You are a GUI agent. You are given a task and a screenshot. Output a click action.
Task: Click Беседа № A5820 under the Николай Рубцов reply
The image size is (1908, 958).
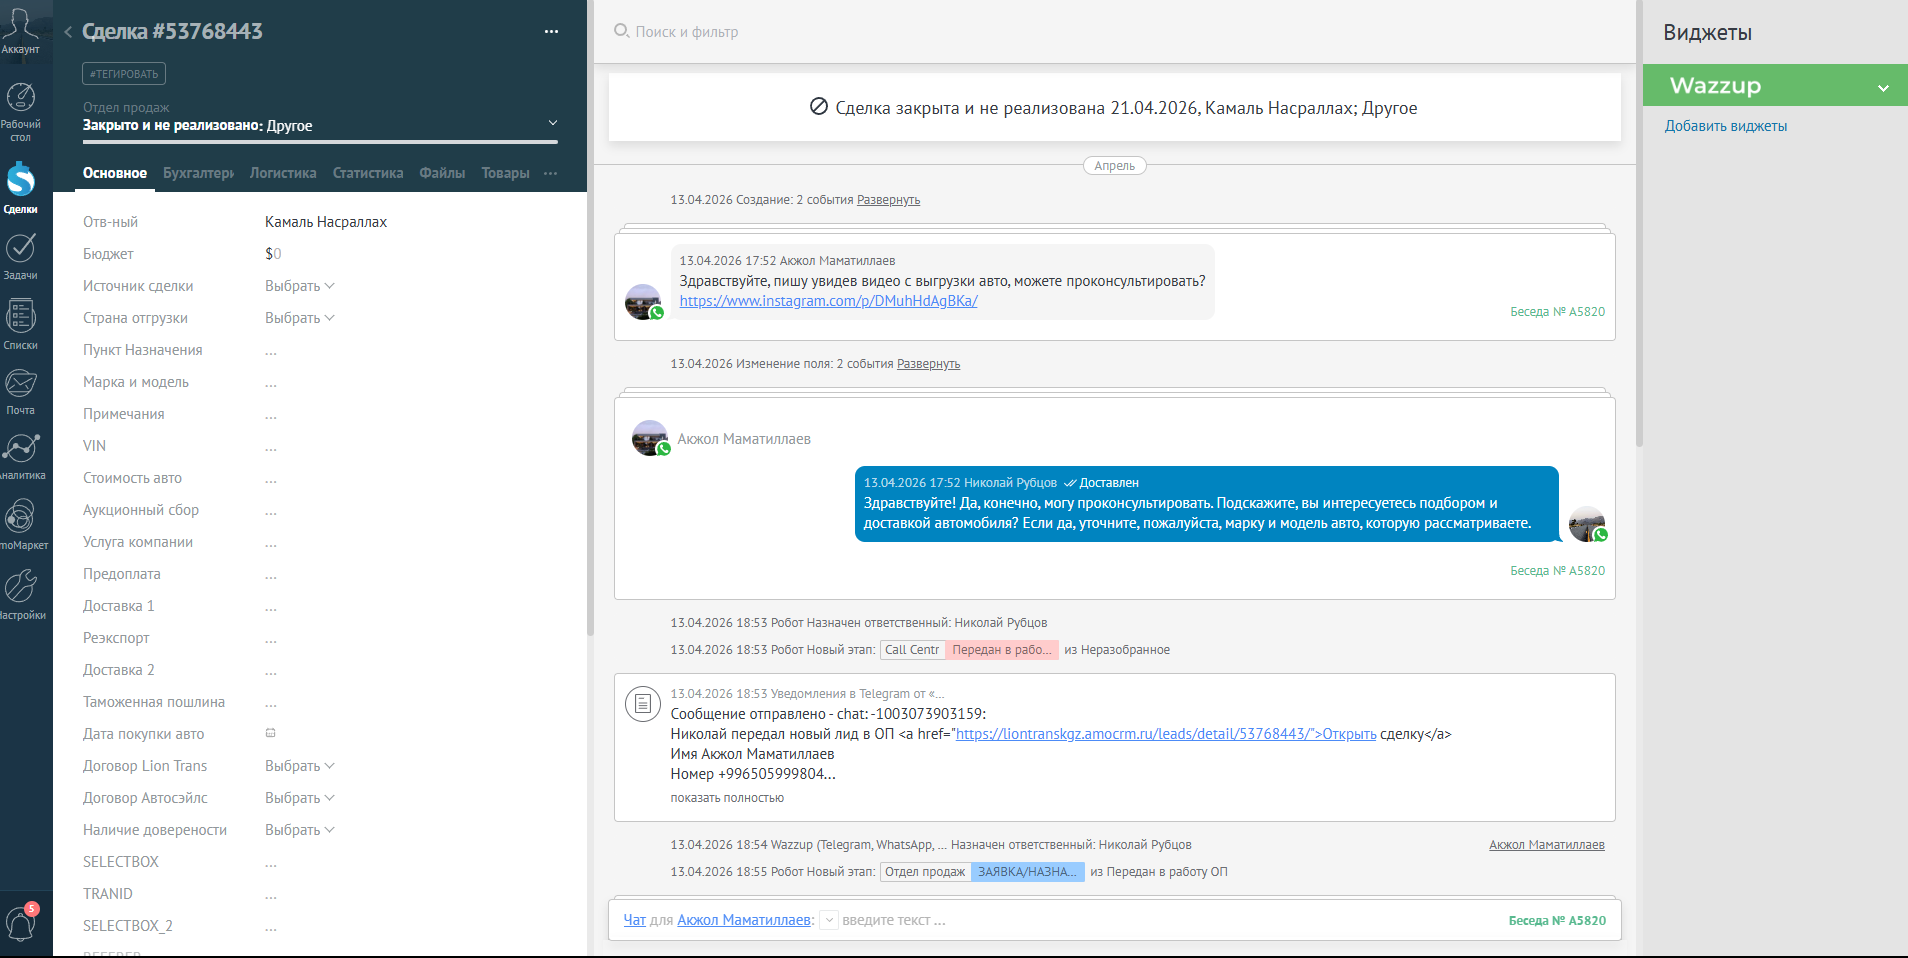(1558, 571)
